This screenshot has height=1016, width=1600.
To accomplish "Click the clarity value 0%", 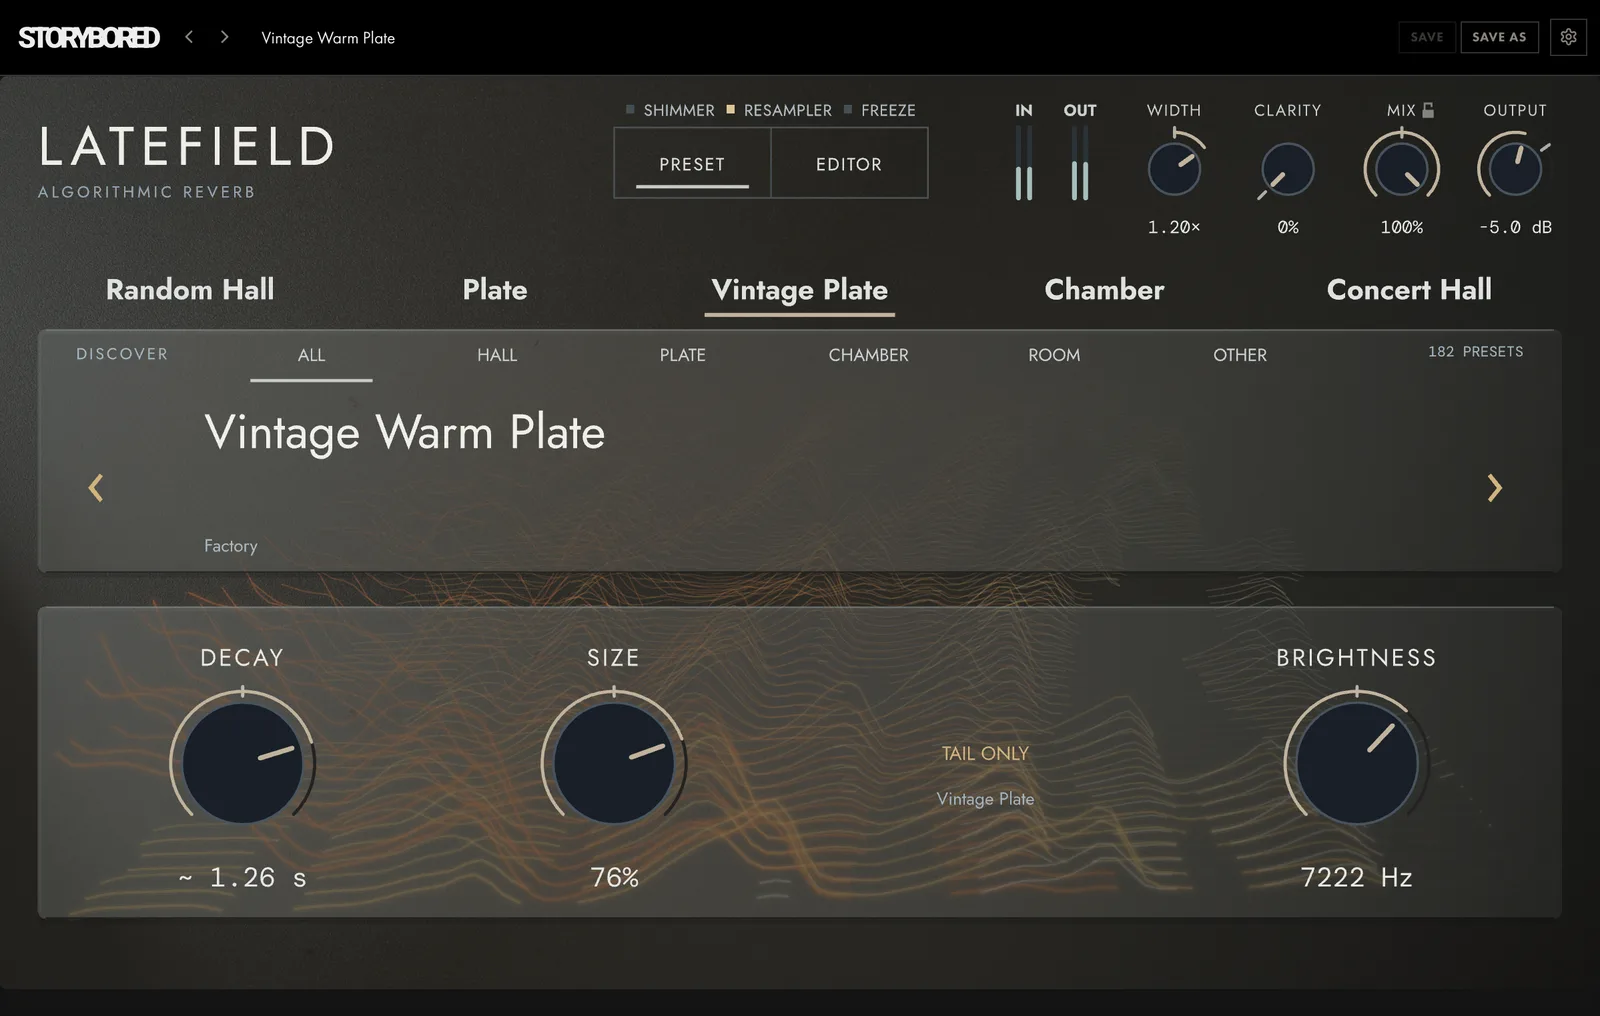I will coord(1288,228).
